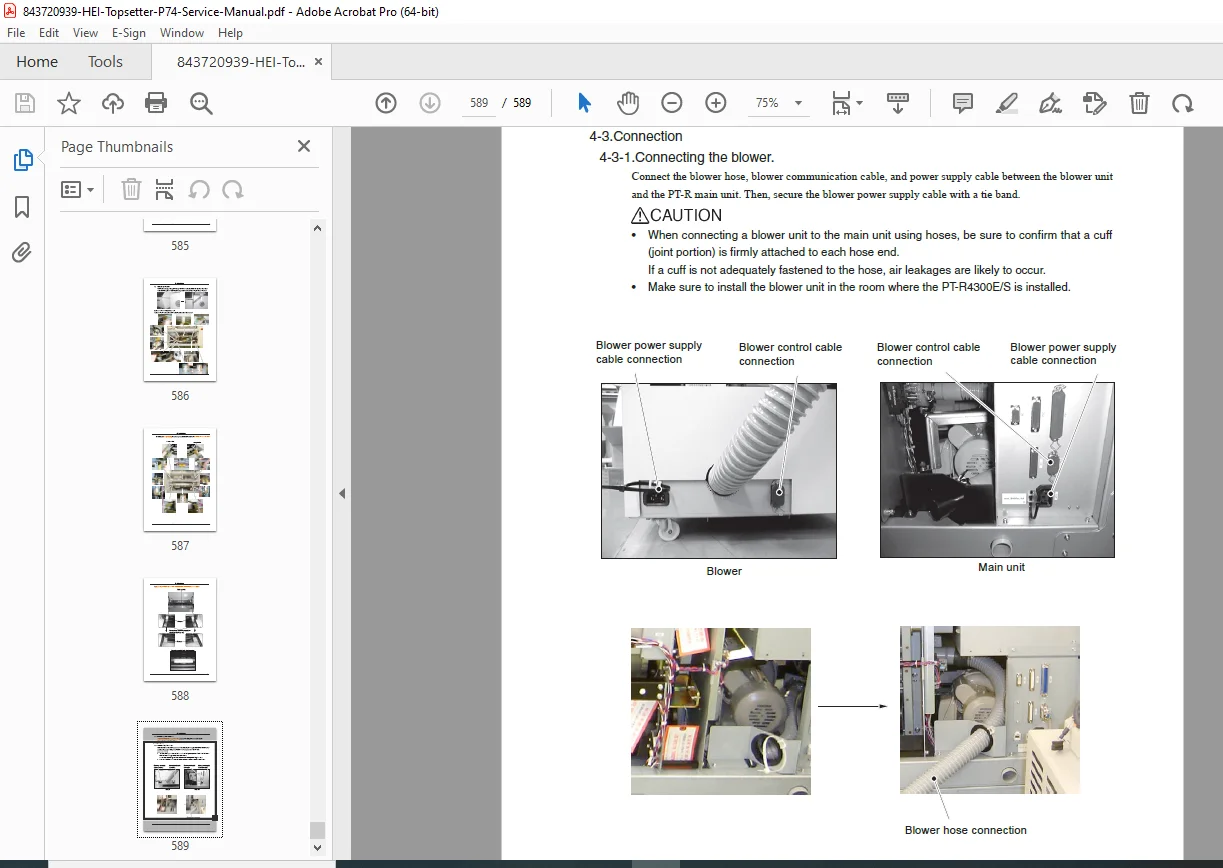Select the 843720939-HEI-To... document tab
The height and width of the screenshot is (868, 1223).
coord(241,62)
